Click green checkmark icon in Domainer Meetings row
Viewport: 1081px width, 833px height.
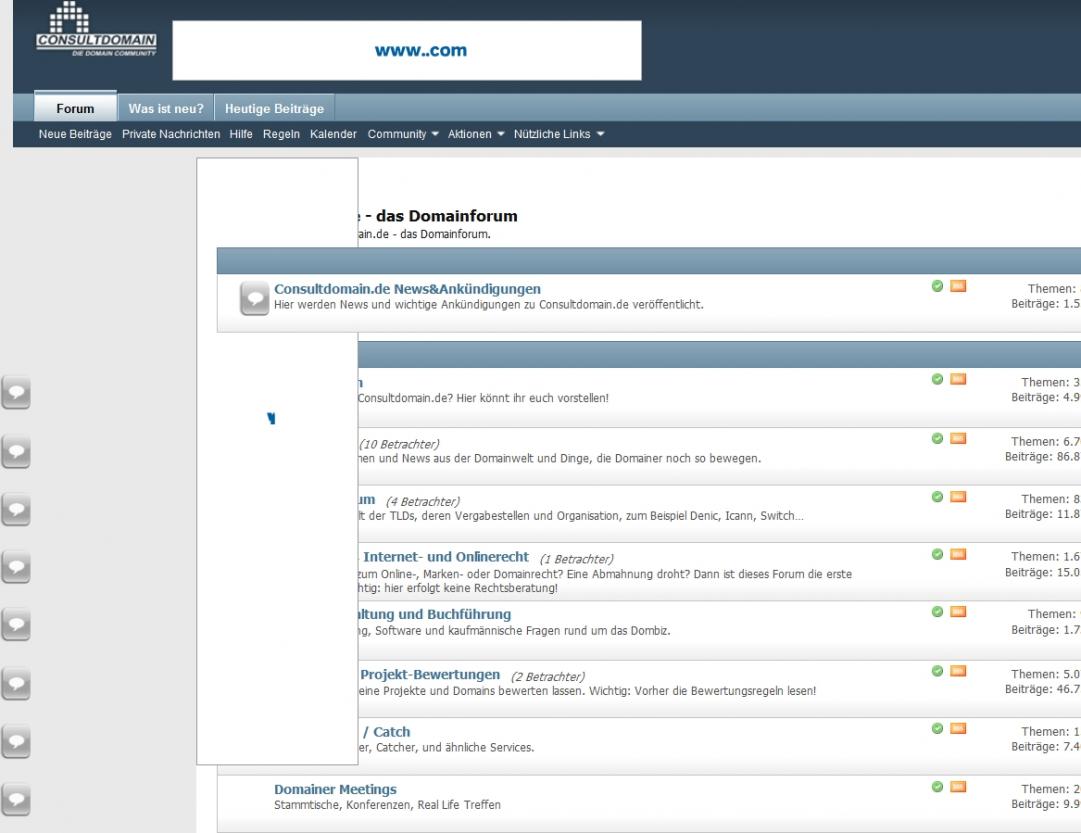[x=937, y=786]
